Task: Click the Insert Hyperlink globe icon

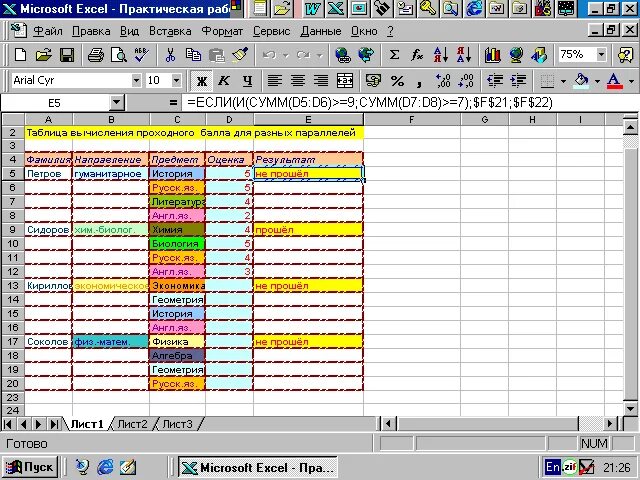Action: 343,54
